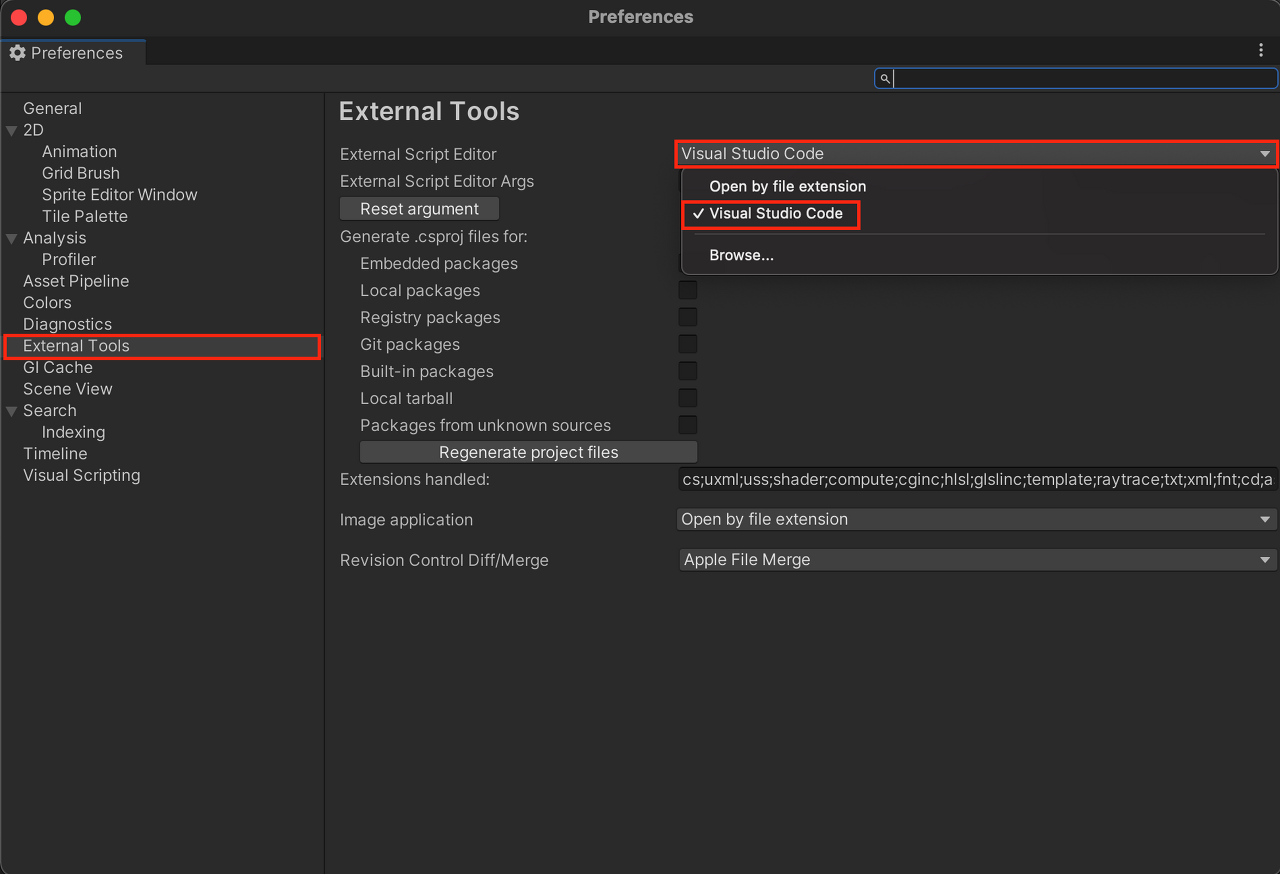Select the 2D category label

33,130
